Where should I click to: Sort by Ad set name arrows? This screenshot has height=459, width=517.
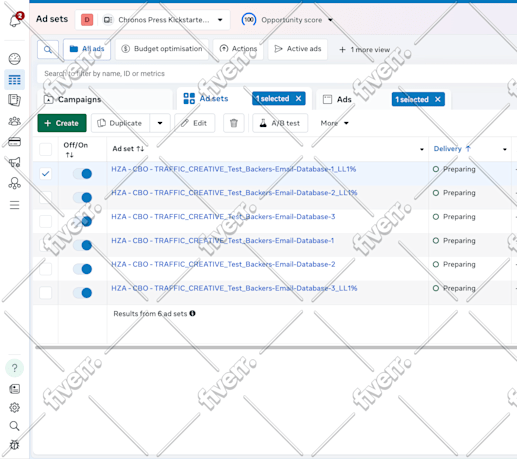coord(140,149)
